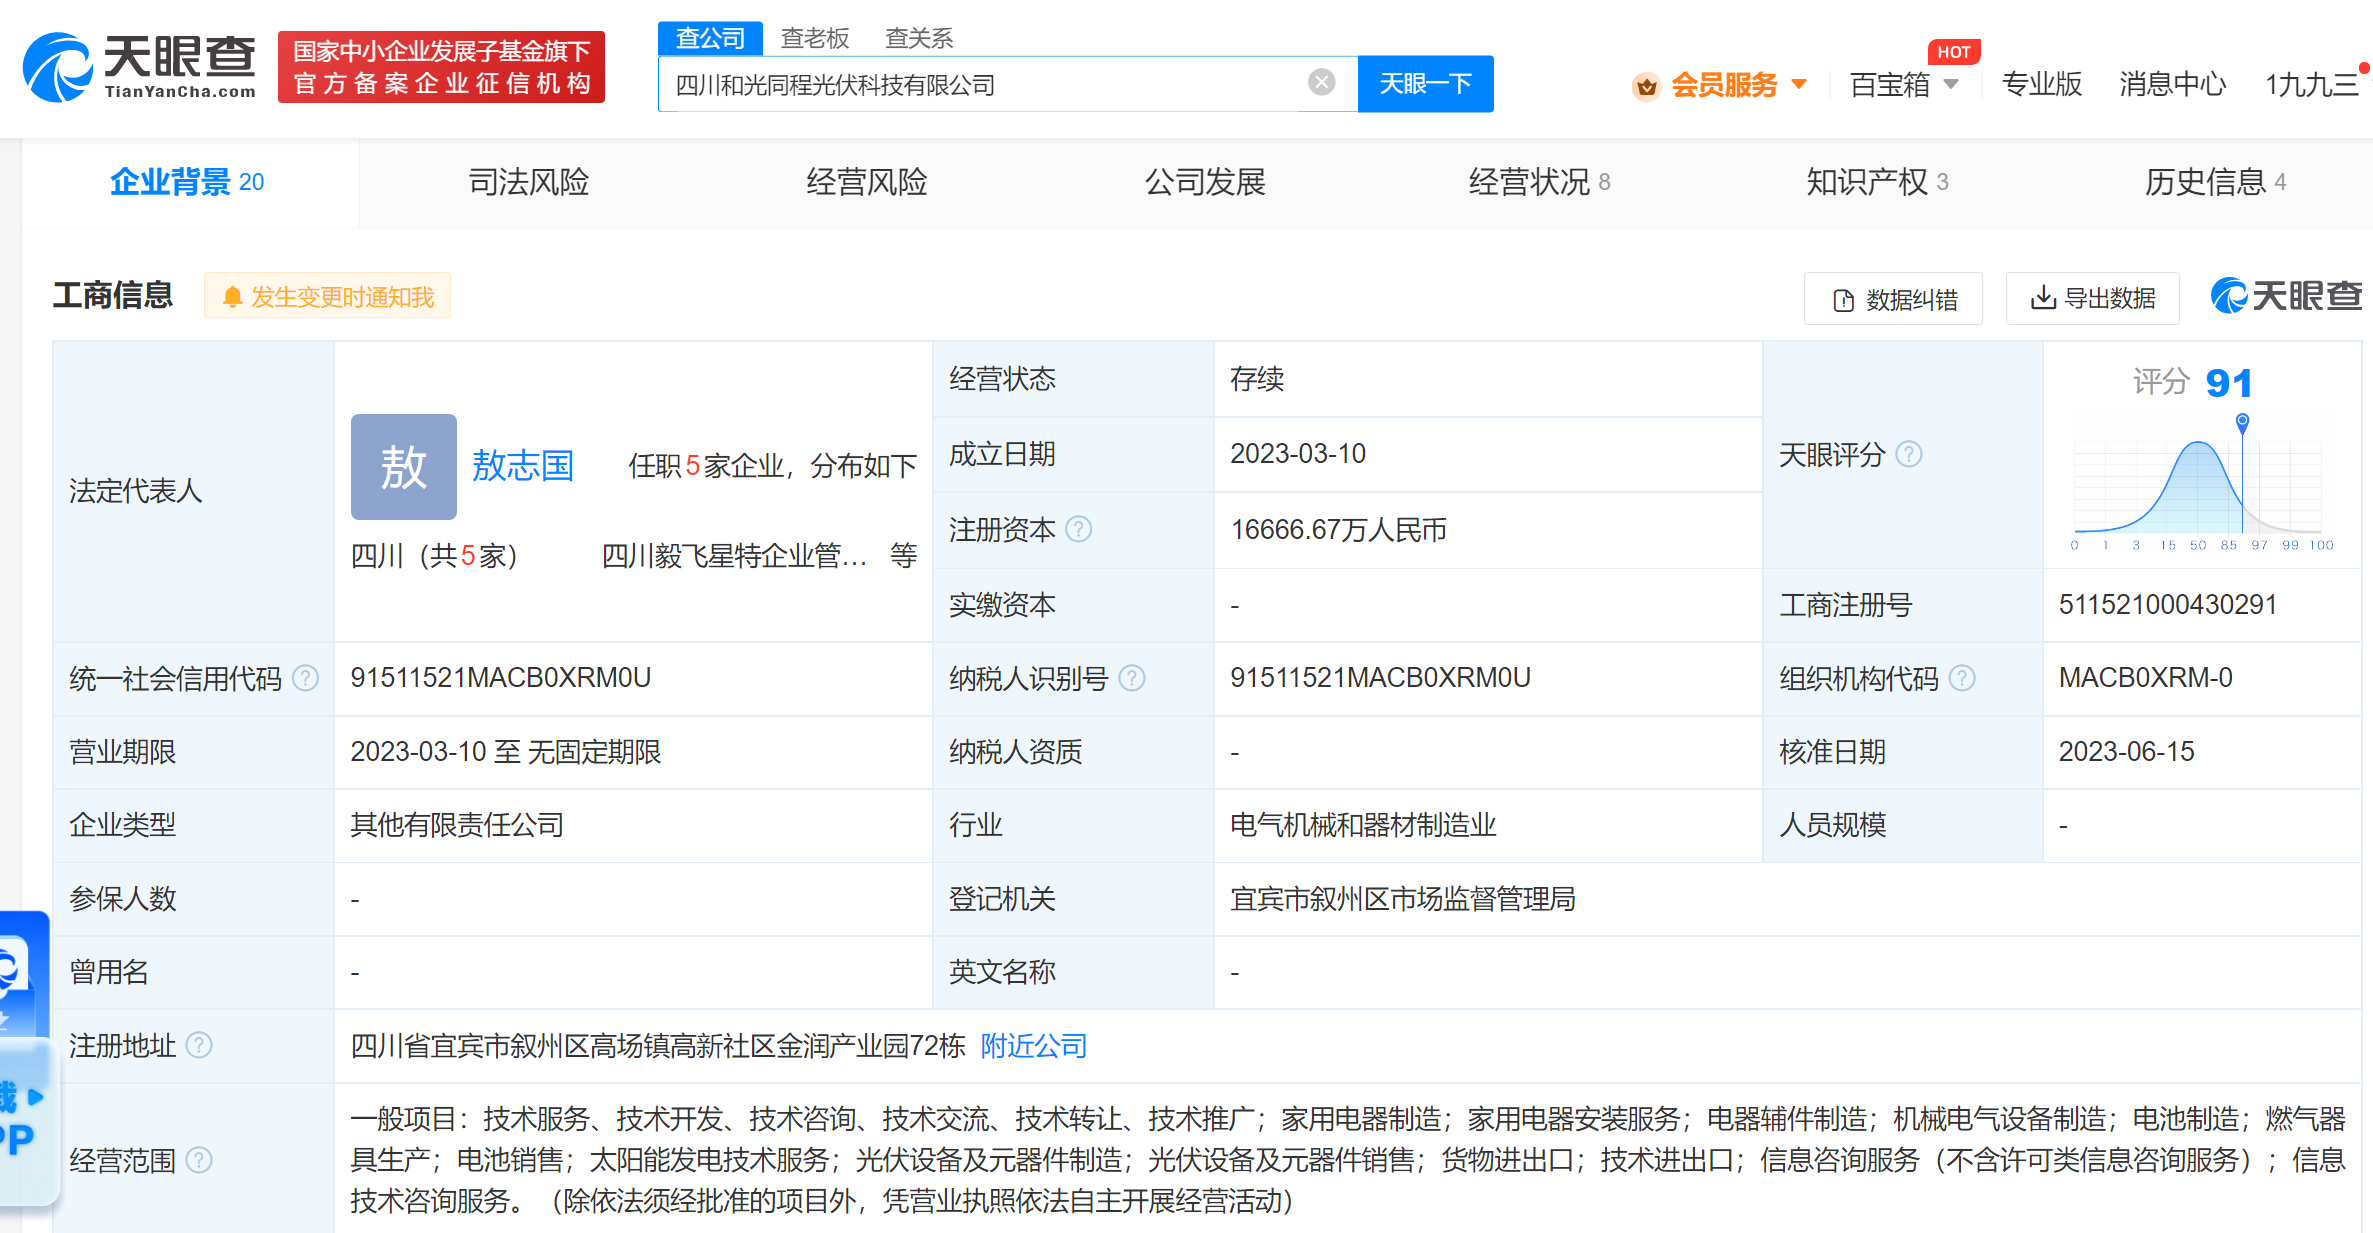Click 登记机关 value 宜宾市叙州区市场监督管理局
The width and height of the screenshot is (2373, 1233).
point(1403,899)
